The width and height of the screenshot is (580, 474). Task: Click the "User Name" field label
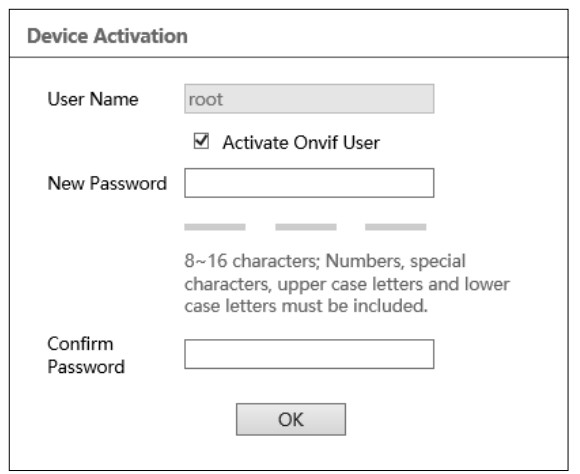[93, 99]
